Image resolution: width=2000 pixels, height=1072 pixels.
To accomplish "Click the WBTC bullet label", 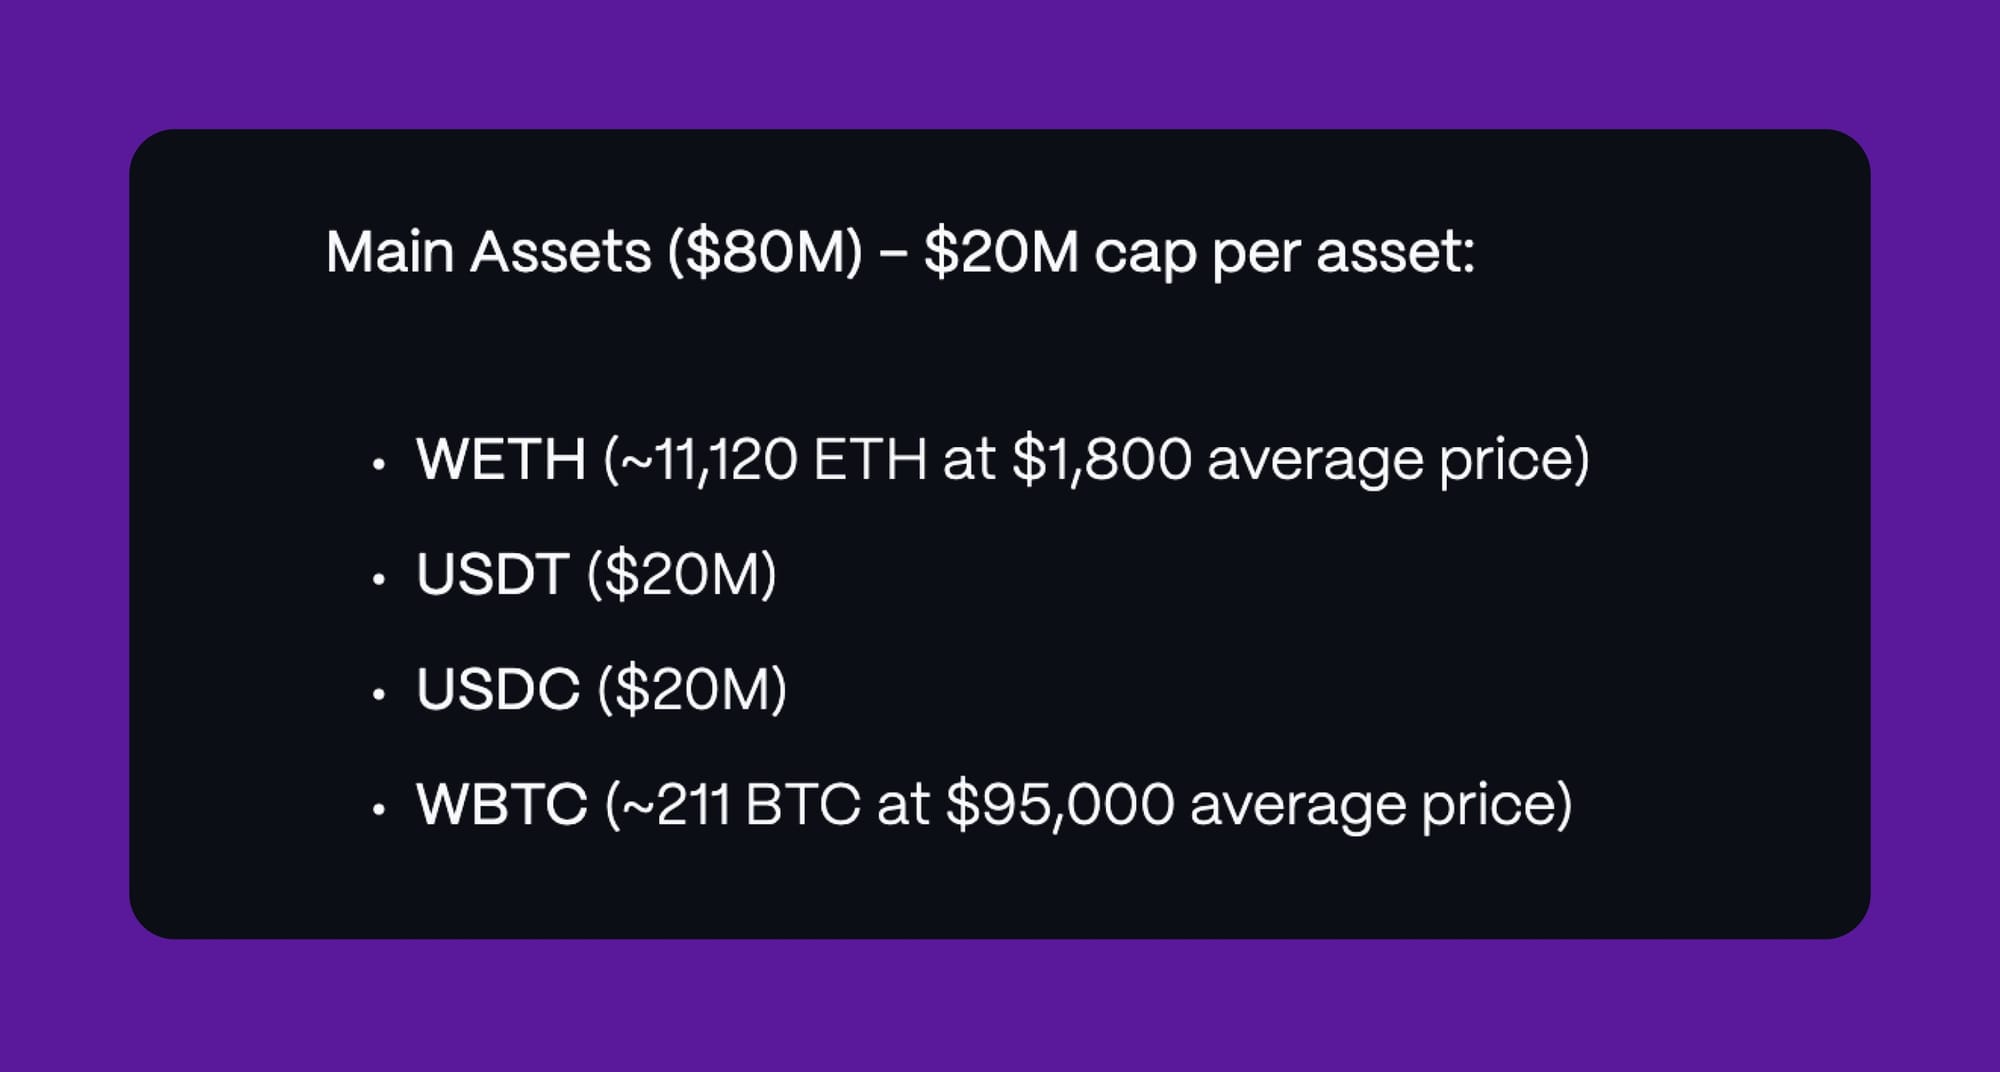I will click(x=502, y=804).
